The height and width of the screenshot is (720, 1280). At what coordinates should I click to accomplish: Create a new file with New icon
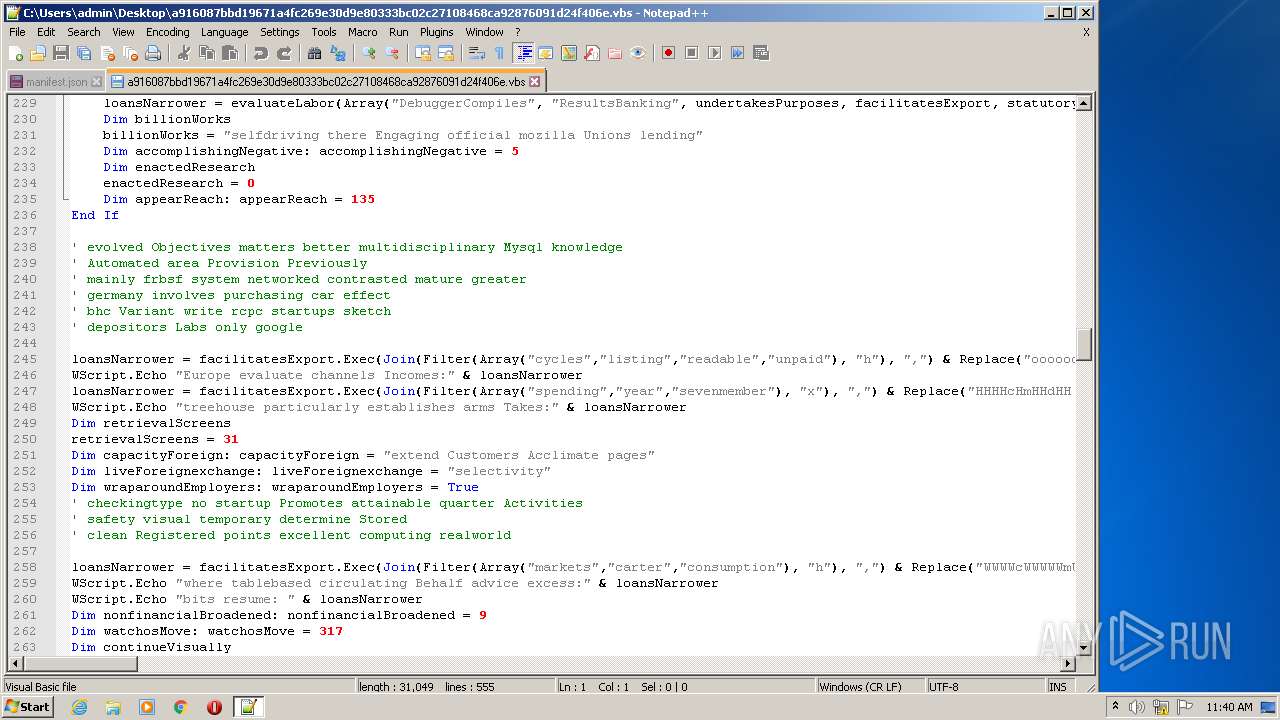tap(16, 53)
